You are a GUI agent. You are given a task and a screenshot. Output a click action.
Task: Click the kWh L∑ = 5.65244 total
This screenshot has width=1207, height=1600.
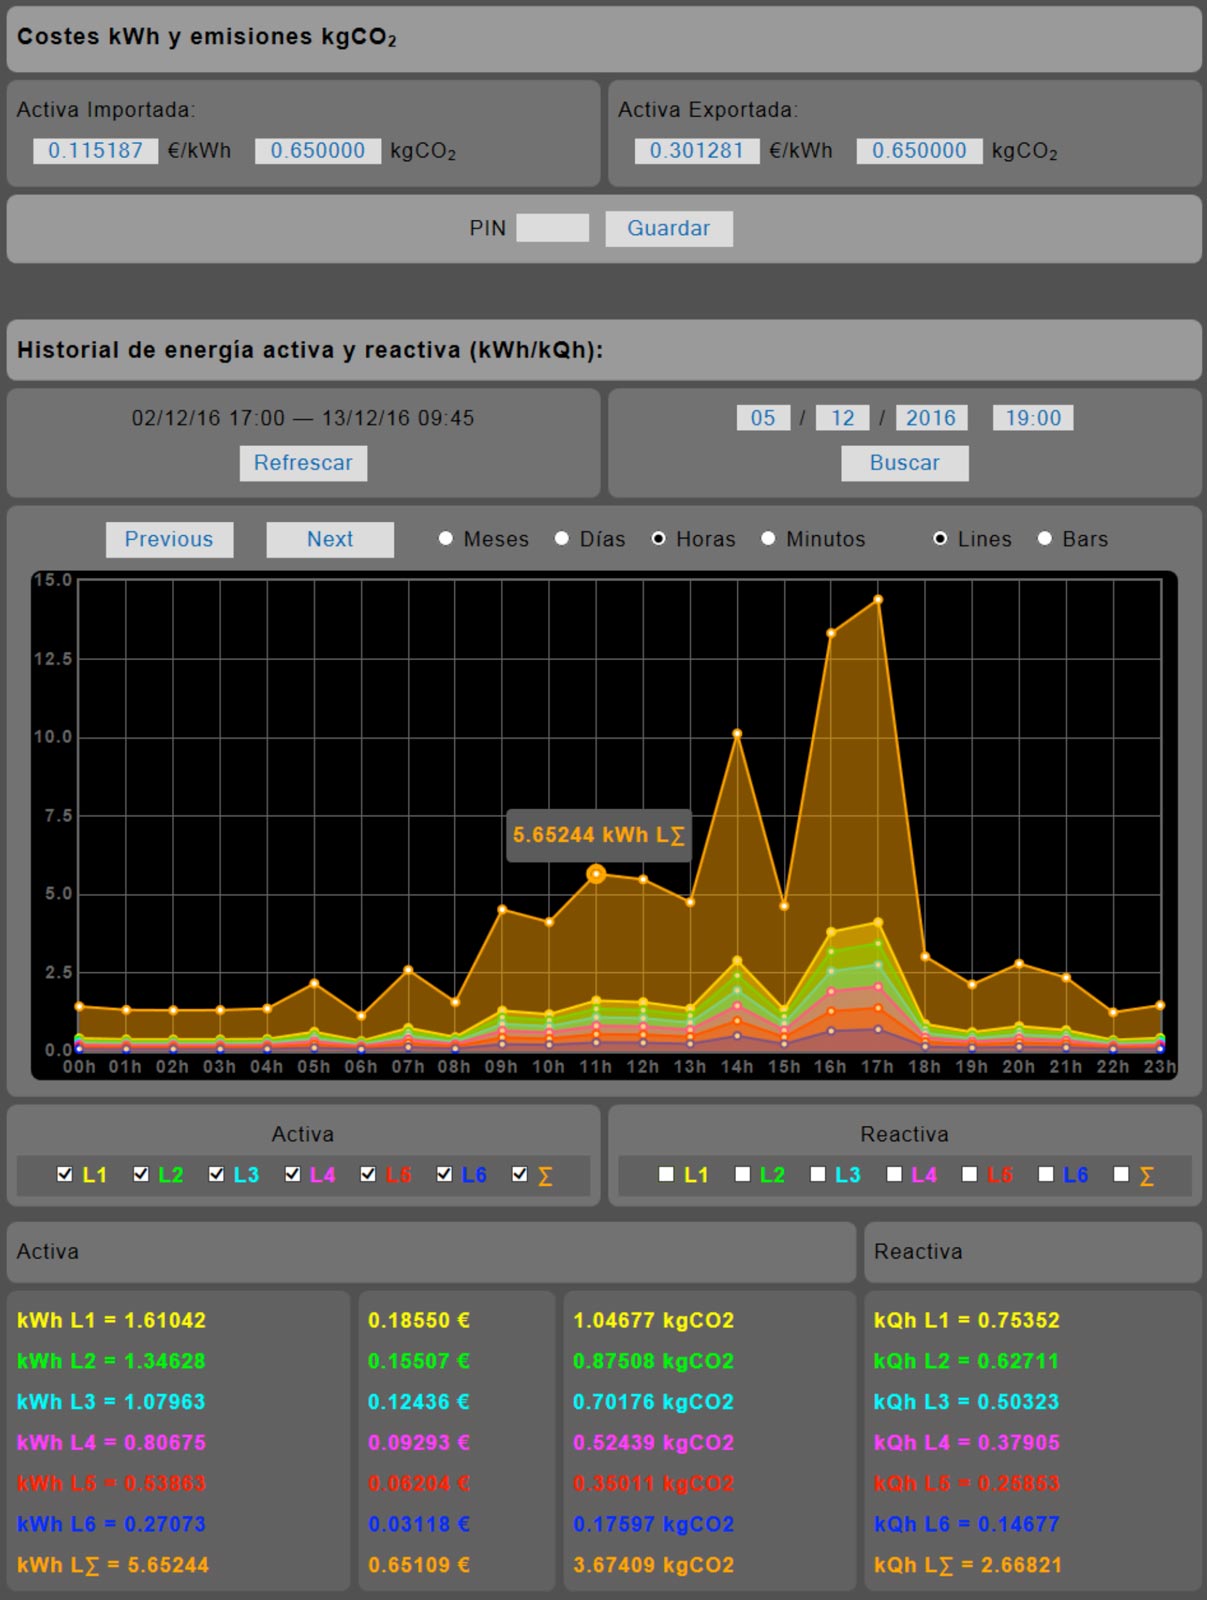point(113,1565)
